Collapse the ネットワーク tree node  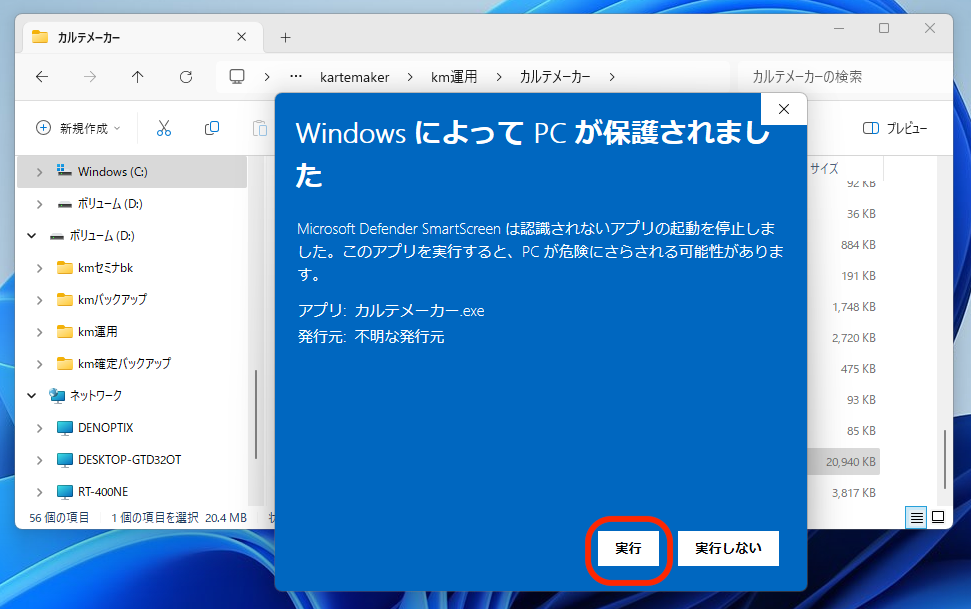31,396
